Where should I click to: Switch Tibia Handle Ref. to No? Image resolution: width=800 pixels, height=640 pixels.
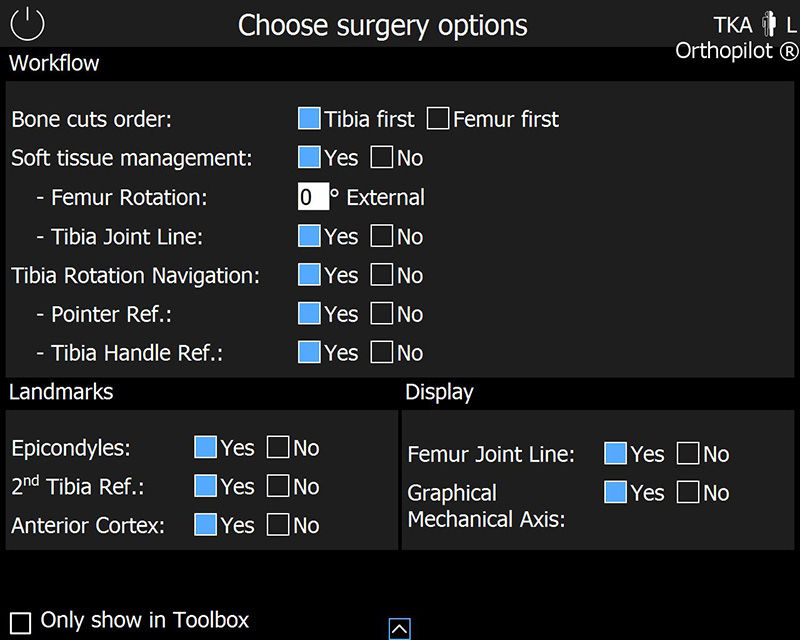381,353
